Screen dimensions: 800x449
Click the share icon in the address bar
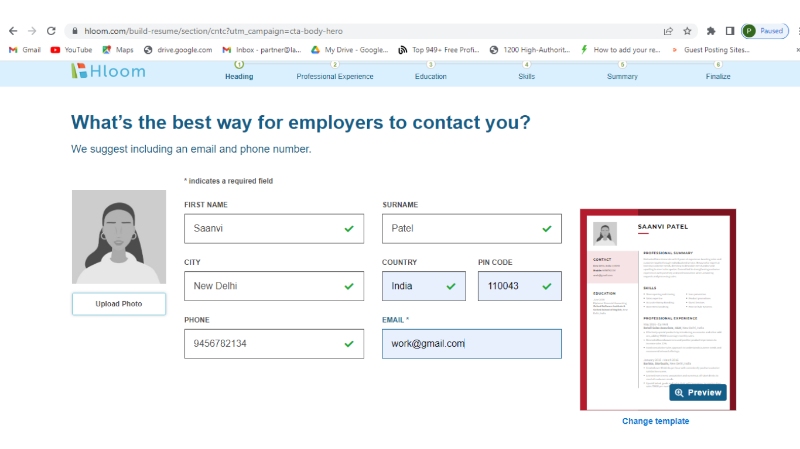point(668,31)
